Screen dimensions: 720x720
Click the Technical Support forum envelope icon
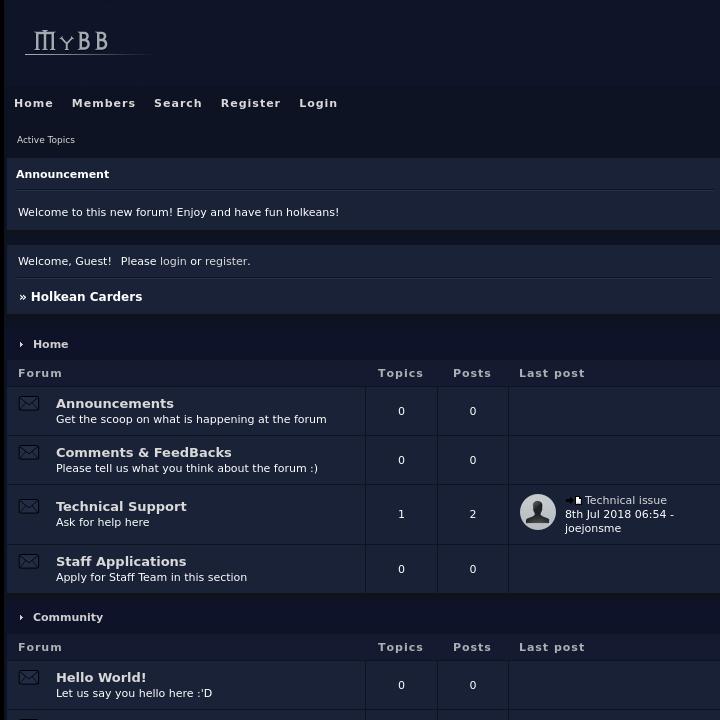tap(29, 507)
